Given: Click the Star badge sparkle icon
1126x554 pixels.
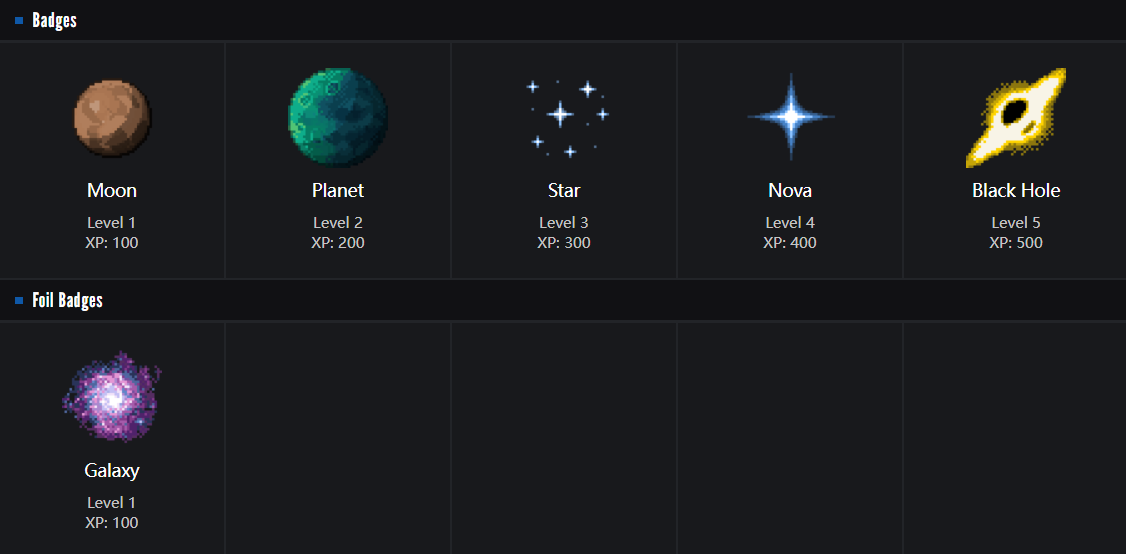Looking at the screenshot, I should [x=564, y=117].
